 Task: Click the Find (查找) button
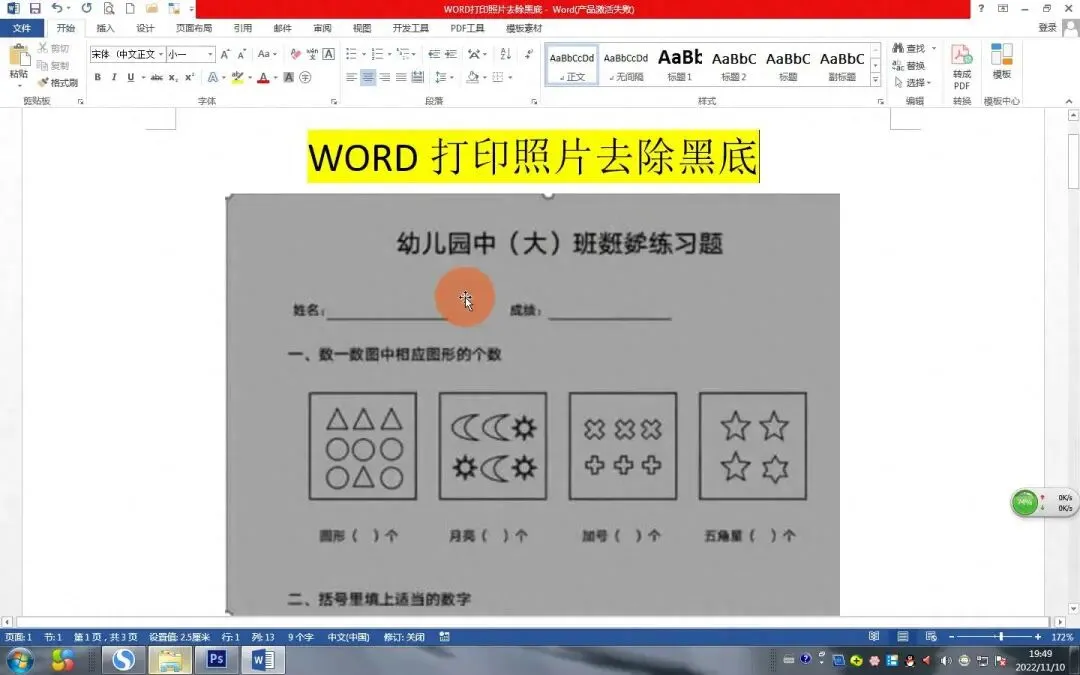click(908, 48)
